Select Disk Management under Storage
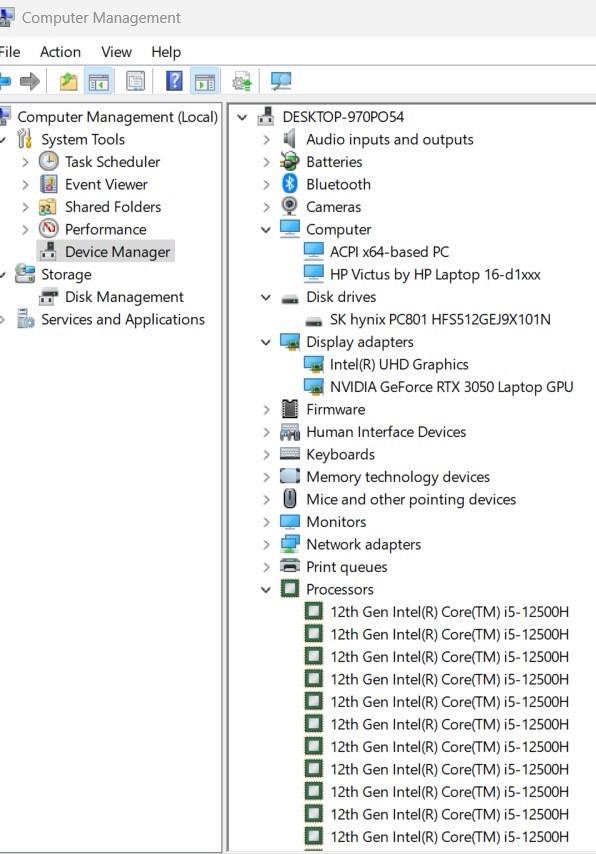 125,296
